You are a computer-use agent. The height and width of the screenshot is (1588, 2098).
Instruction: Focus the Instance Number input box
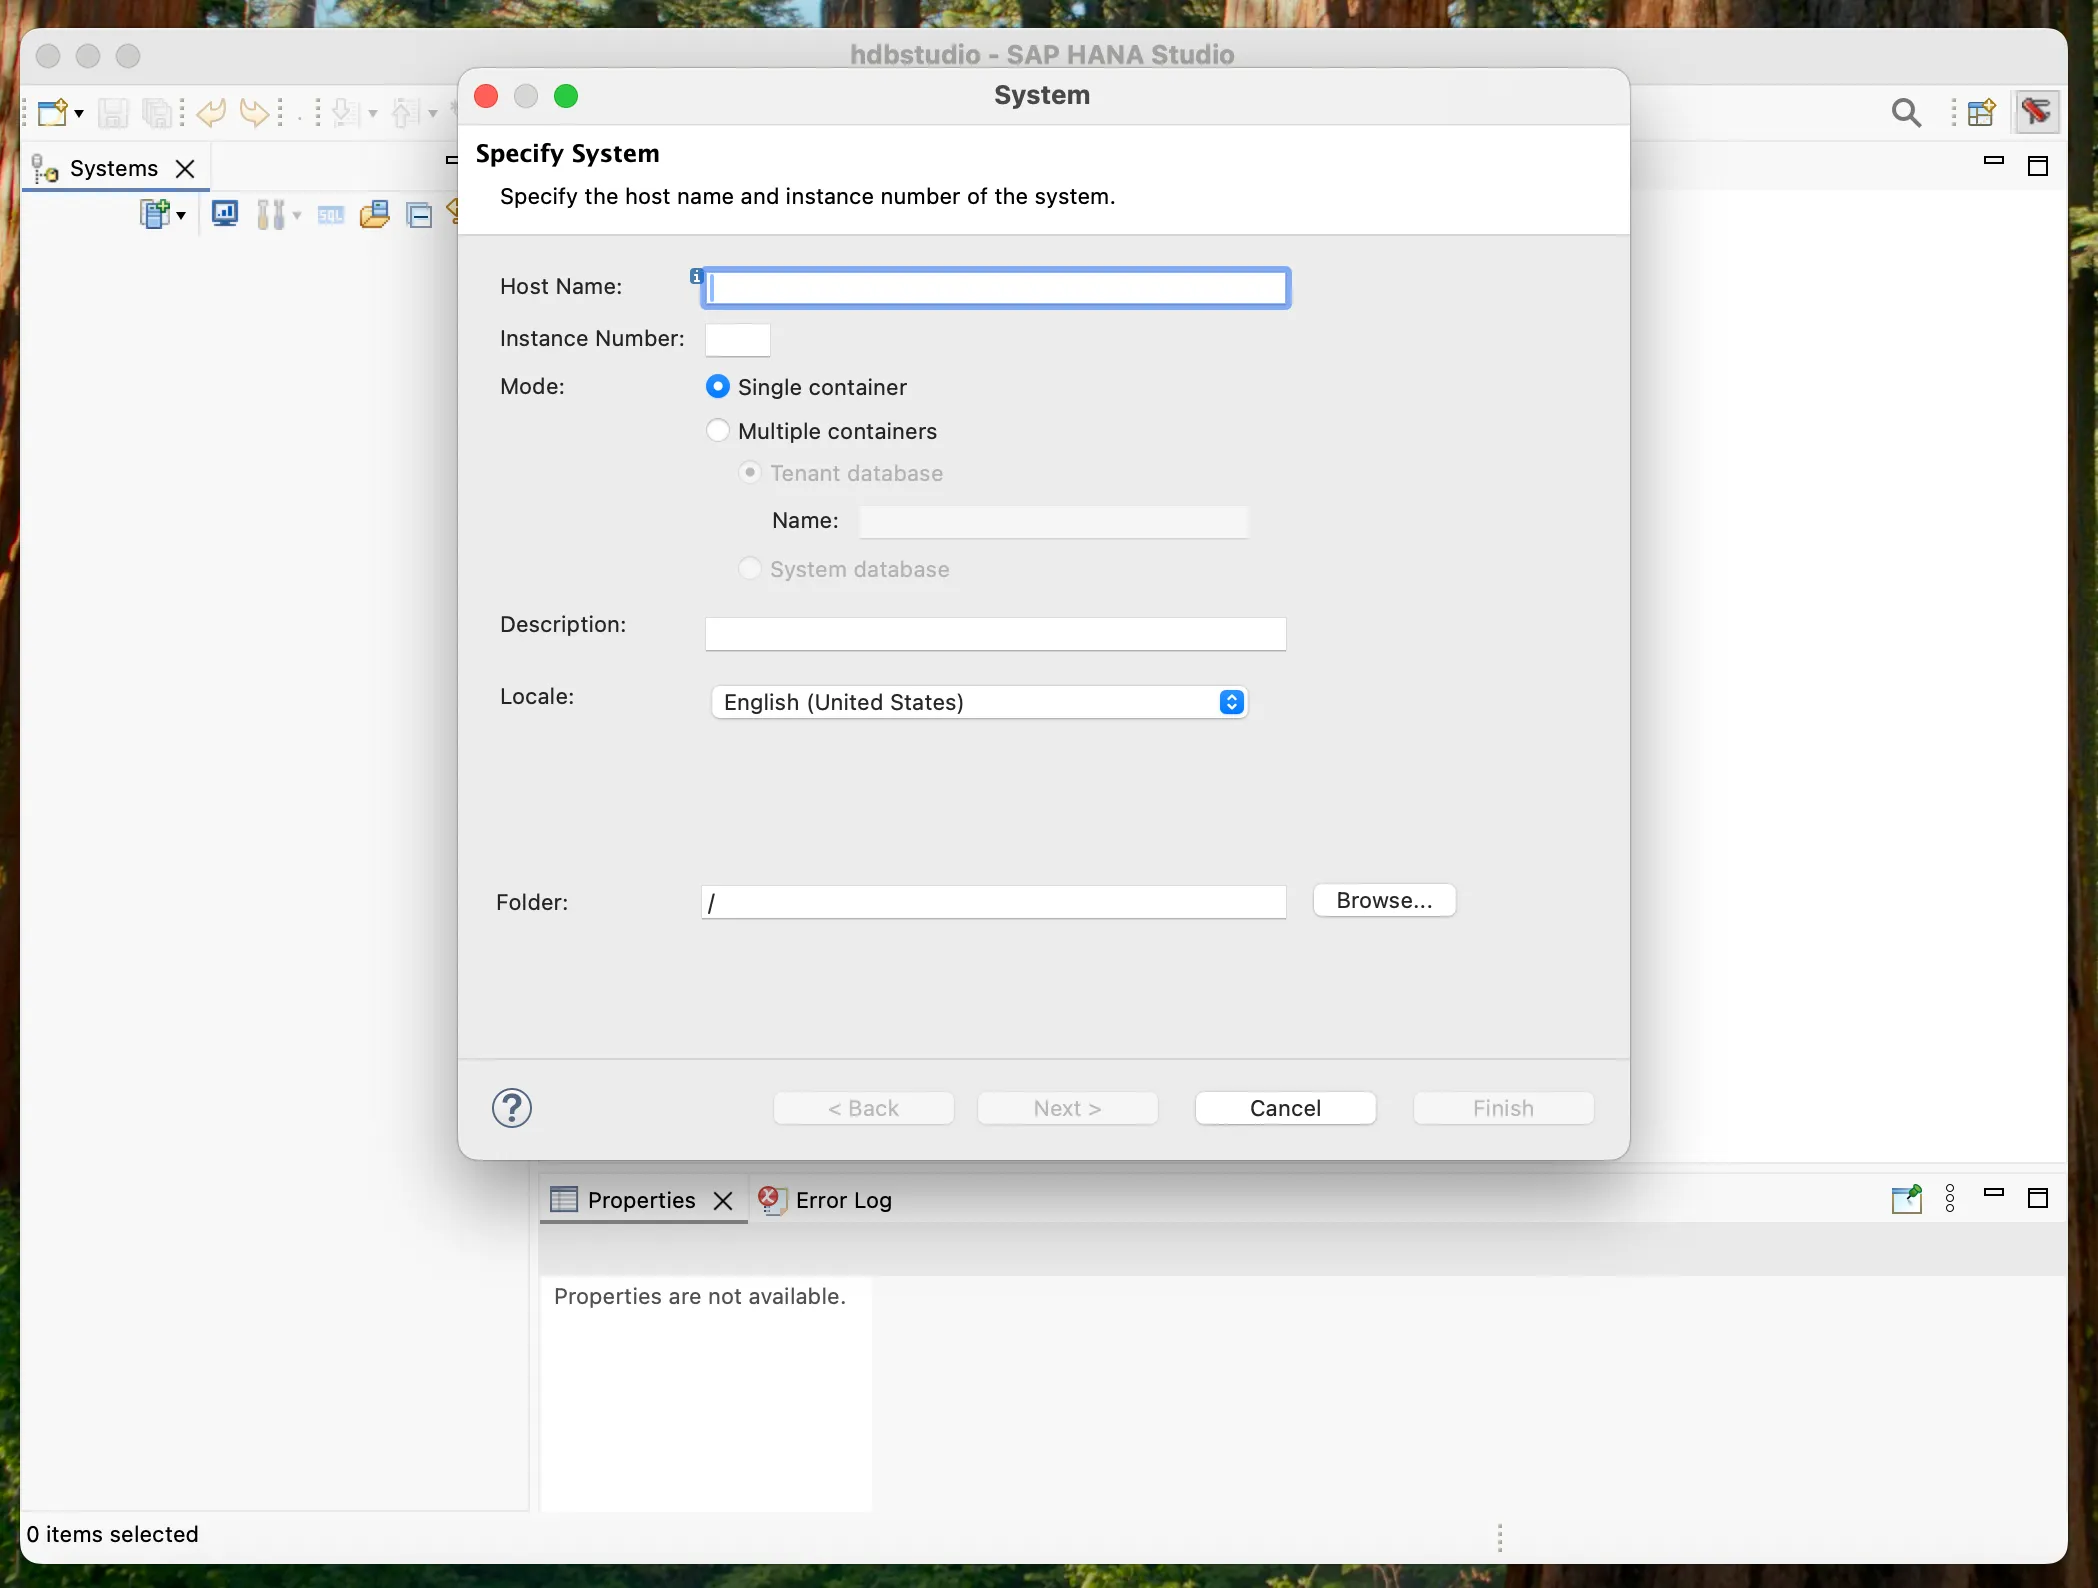tap(737, 340)
